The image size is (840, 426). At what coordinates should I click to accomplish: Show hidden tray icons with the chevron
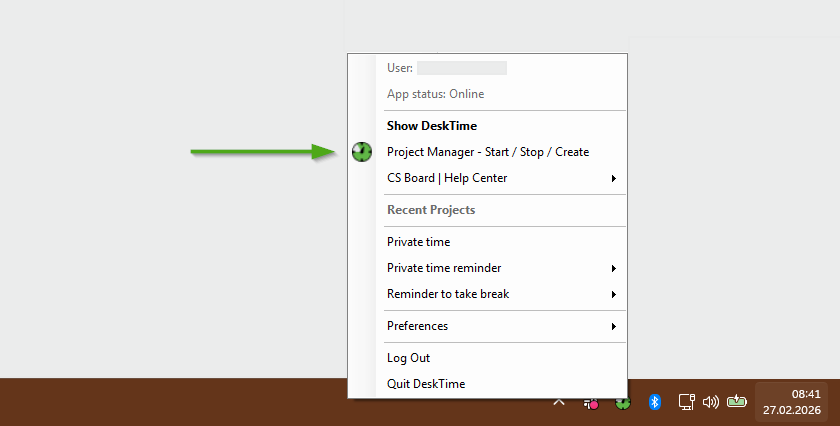click(559, 402)
